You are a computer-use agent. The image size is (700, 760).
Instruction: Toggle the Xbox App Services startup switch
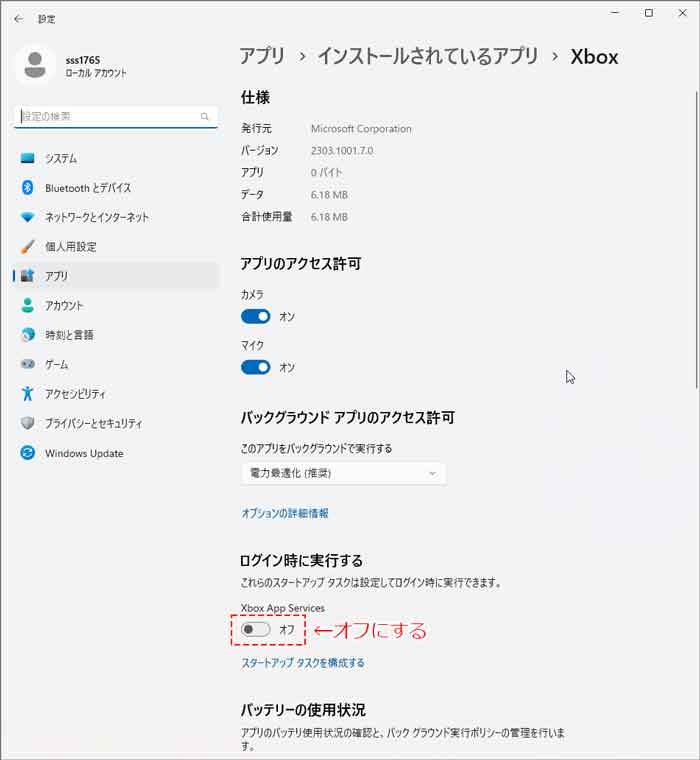point(255,630)
